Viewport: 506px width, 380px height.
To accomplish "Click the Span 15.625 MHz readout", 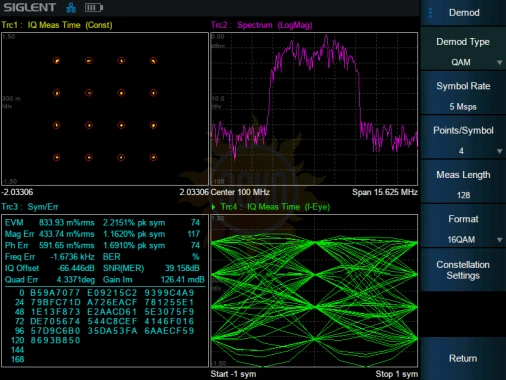I will pyautogui.click(x=385, y=192).
